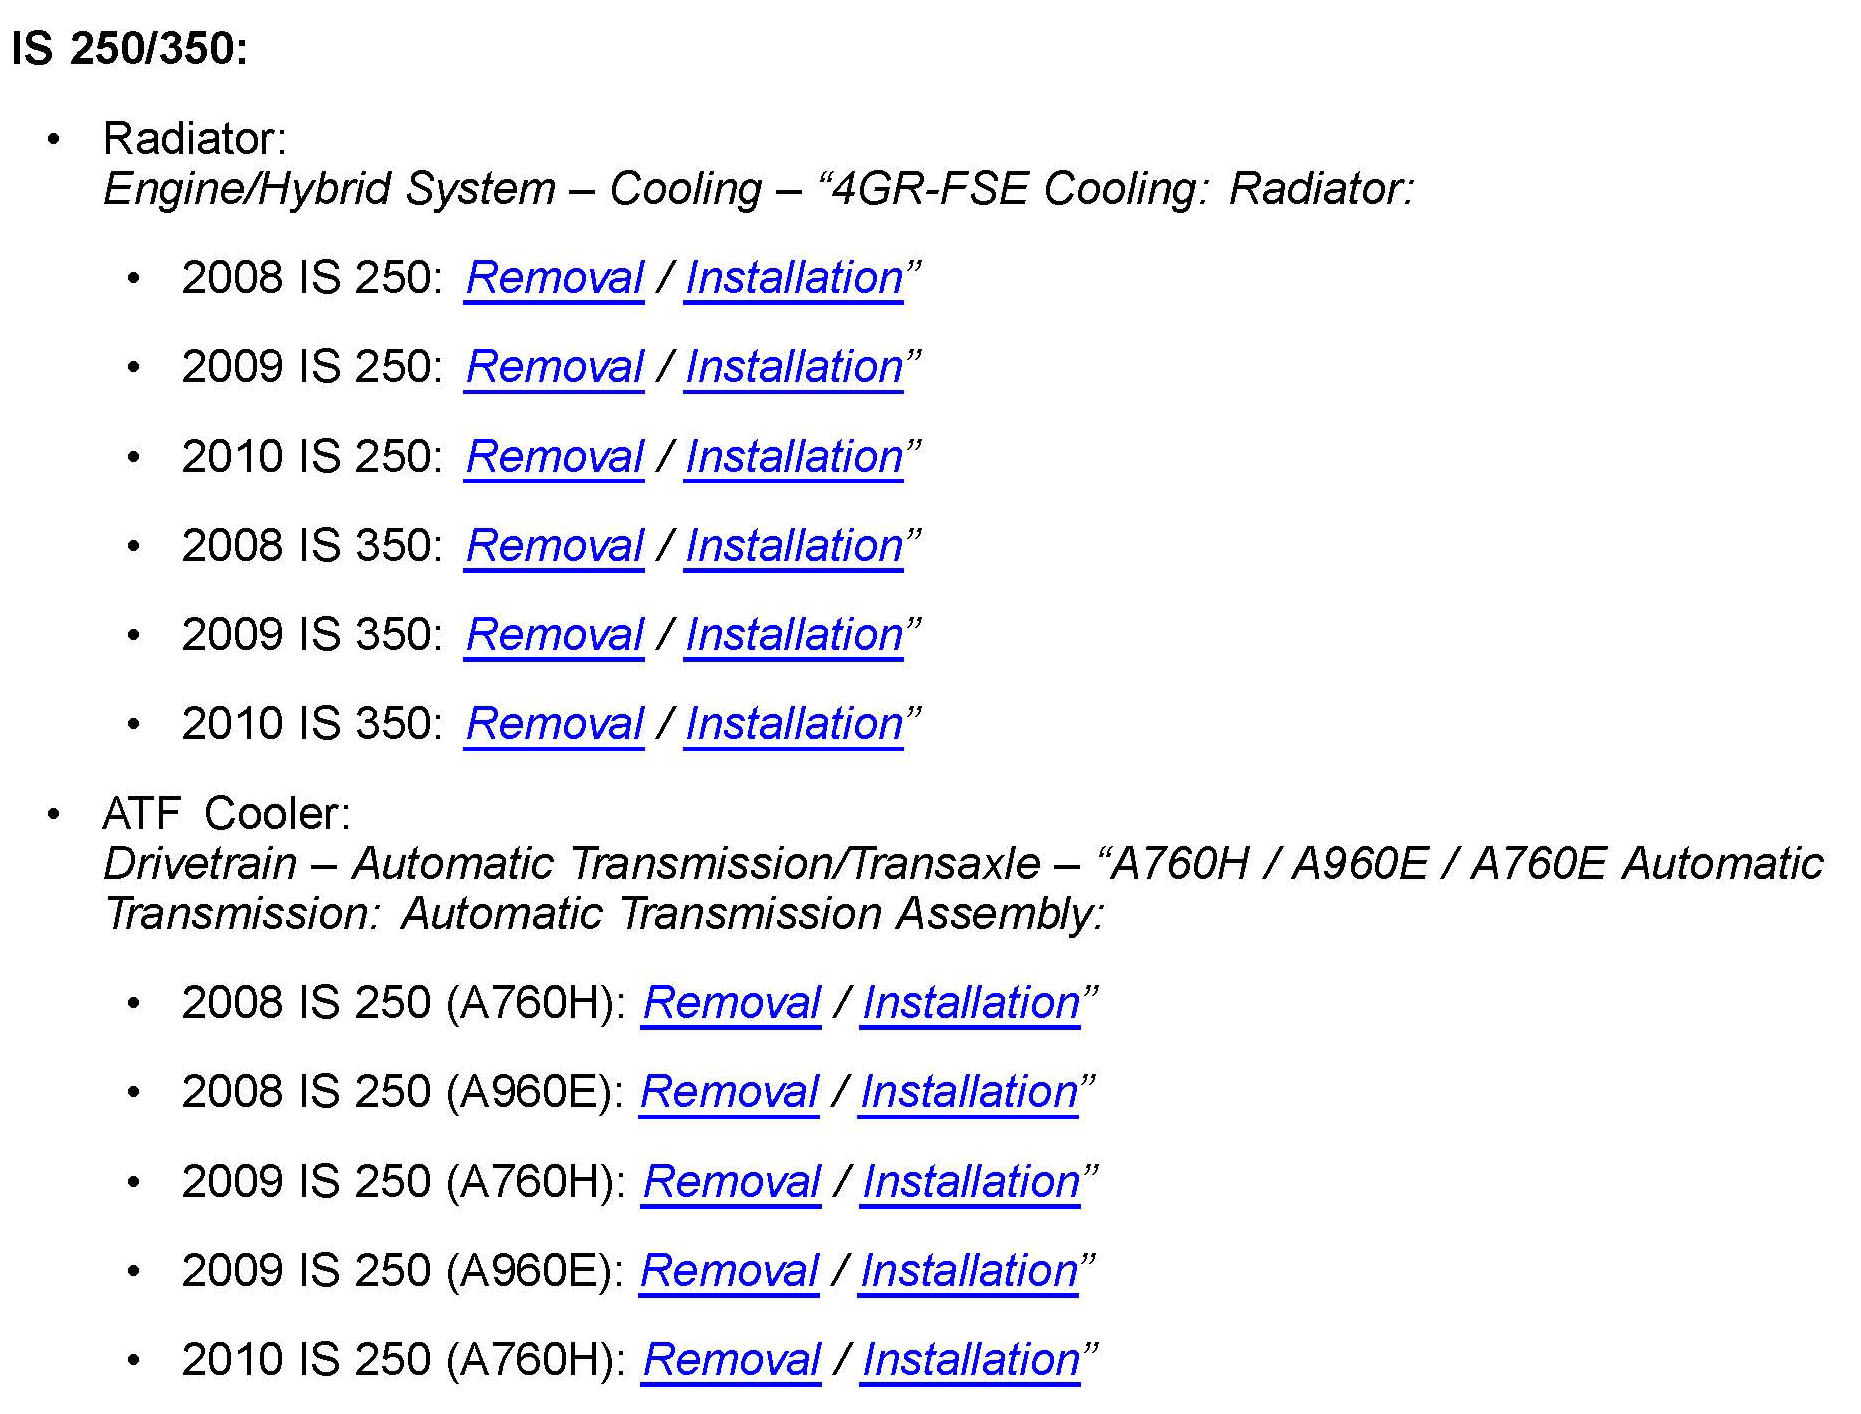Select 2009 IS 250 (A960E) Installation link

[969, 1271]
